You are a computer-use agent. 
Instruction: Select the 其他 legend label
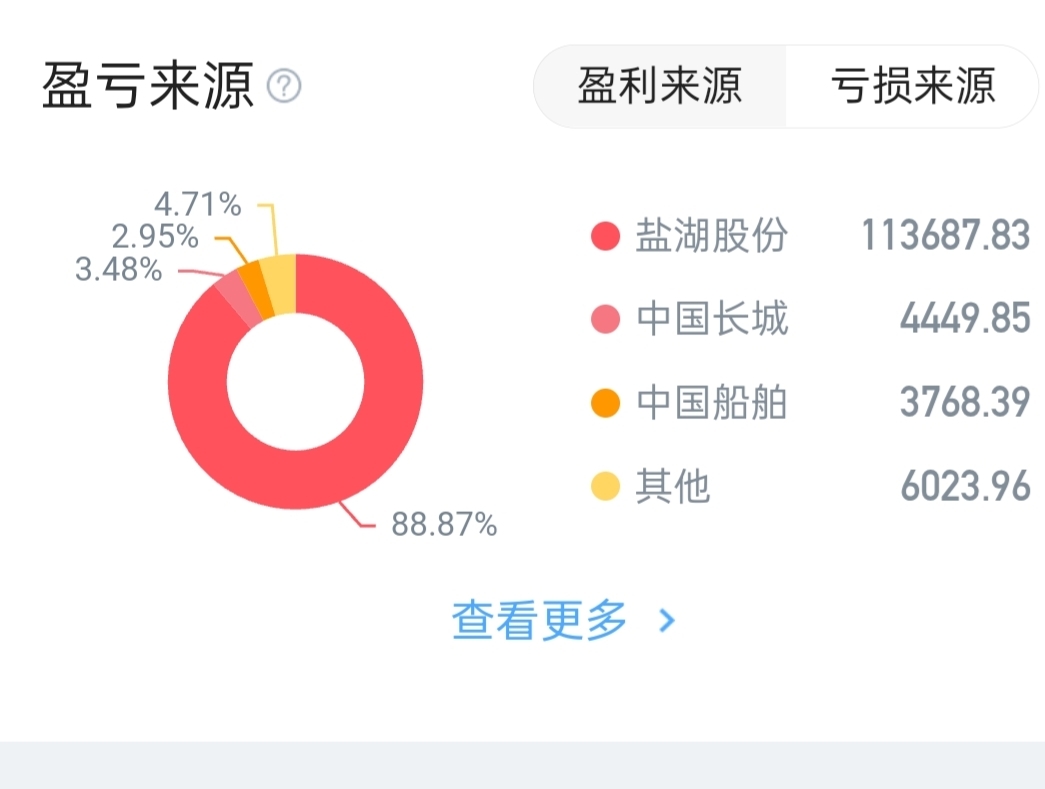673,487
